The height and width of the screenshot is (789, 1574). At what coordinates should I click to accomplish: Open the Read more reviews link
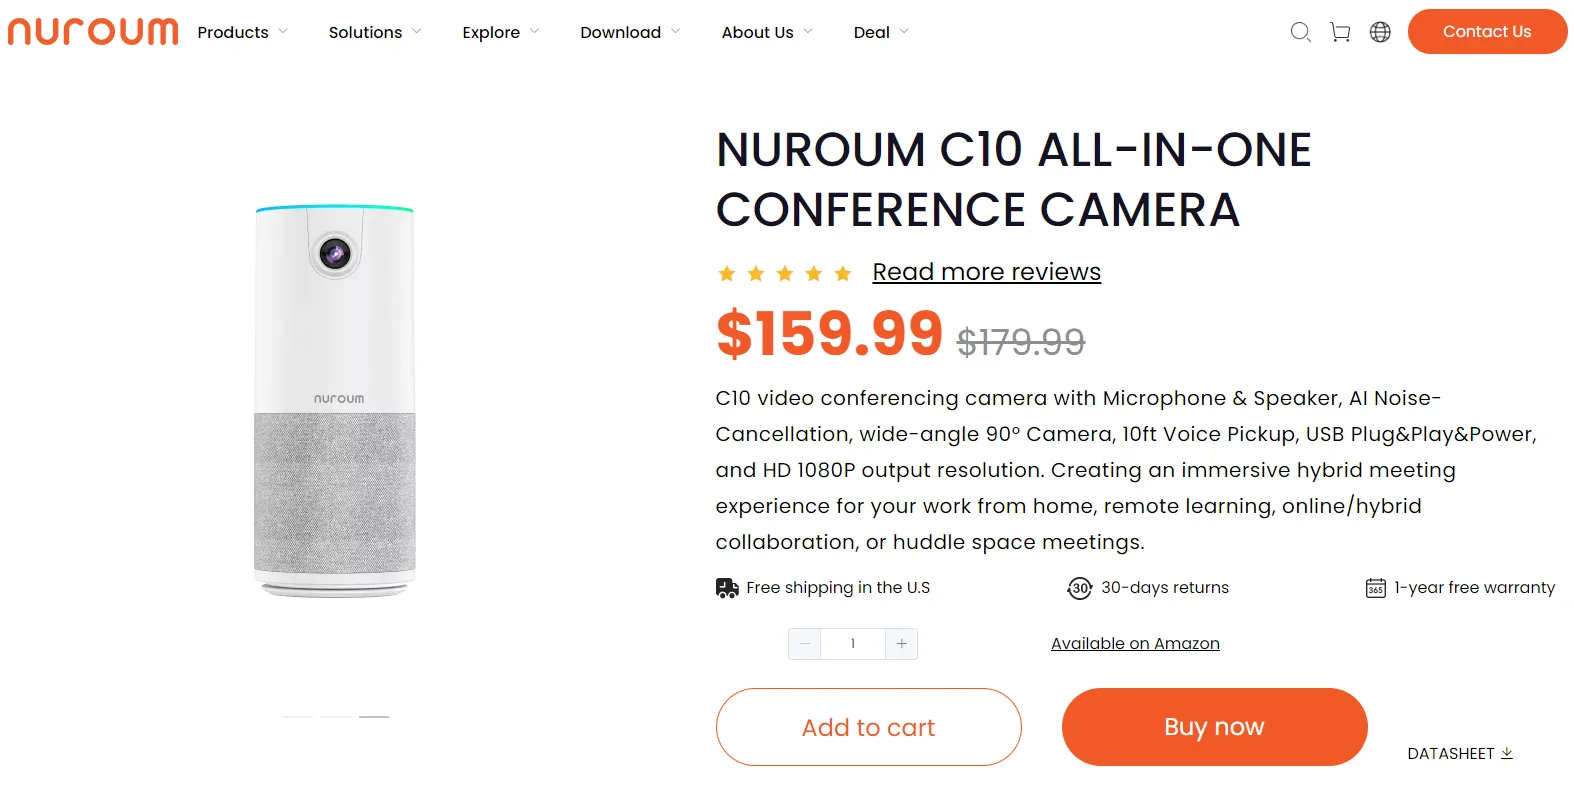[x=986, y=272]
